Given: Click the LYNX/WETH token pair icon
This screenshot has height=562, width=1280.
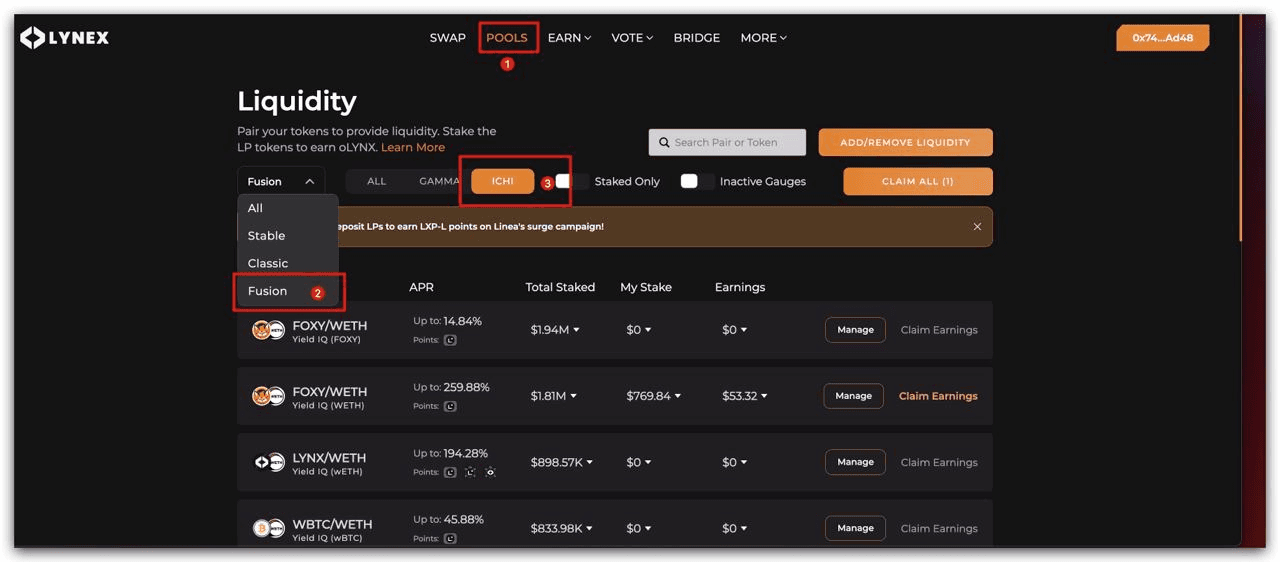Looking at the screenshot, I should 268,462.
